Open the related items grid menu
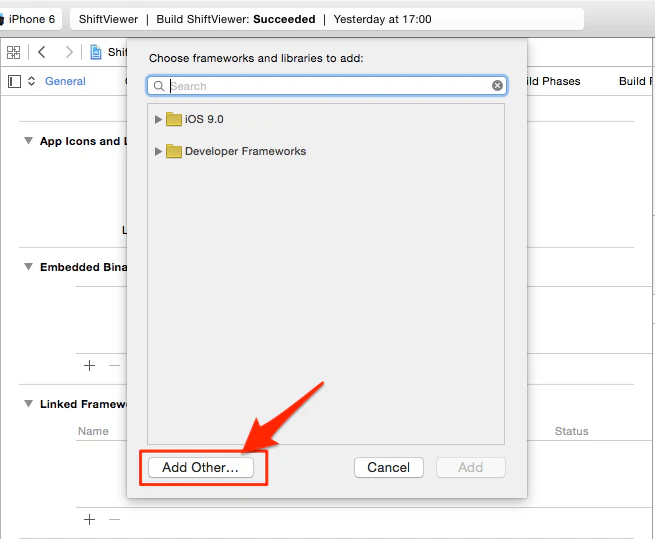The width and height of the screenshot is (655, 539). (x=13, y=52)
